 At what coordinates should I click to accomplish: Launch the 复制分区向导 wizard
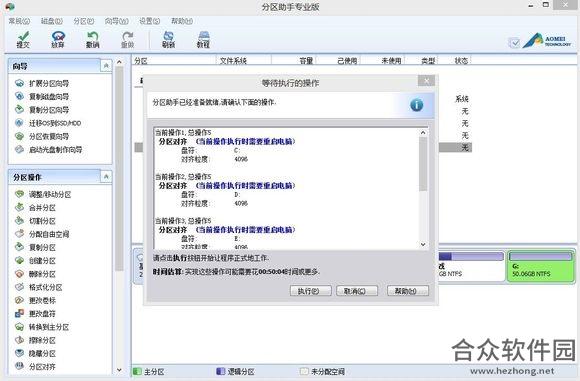pyautogui.click(x=42, y=110)
